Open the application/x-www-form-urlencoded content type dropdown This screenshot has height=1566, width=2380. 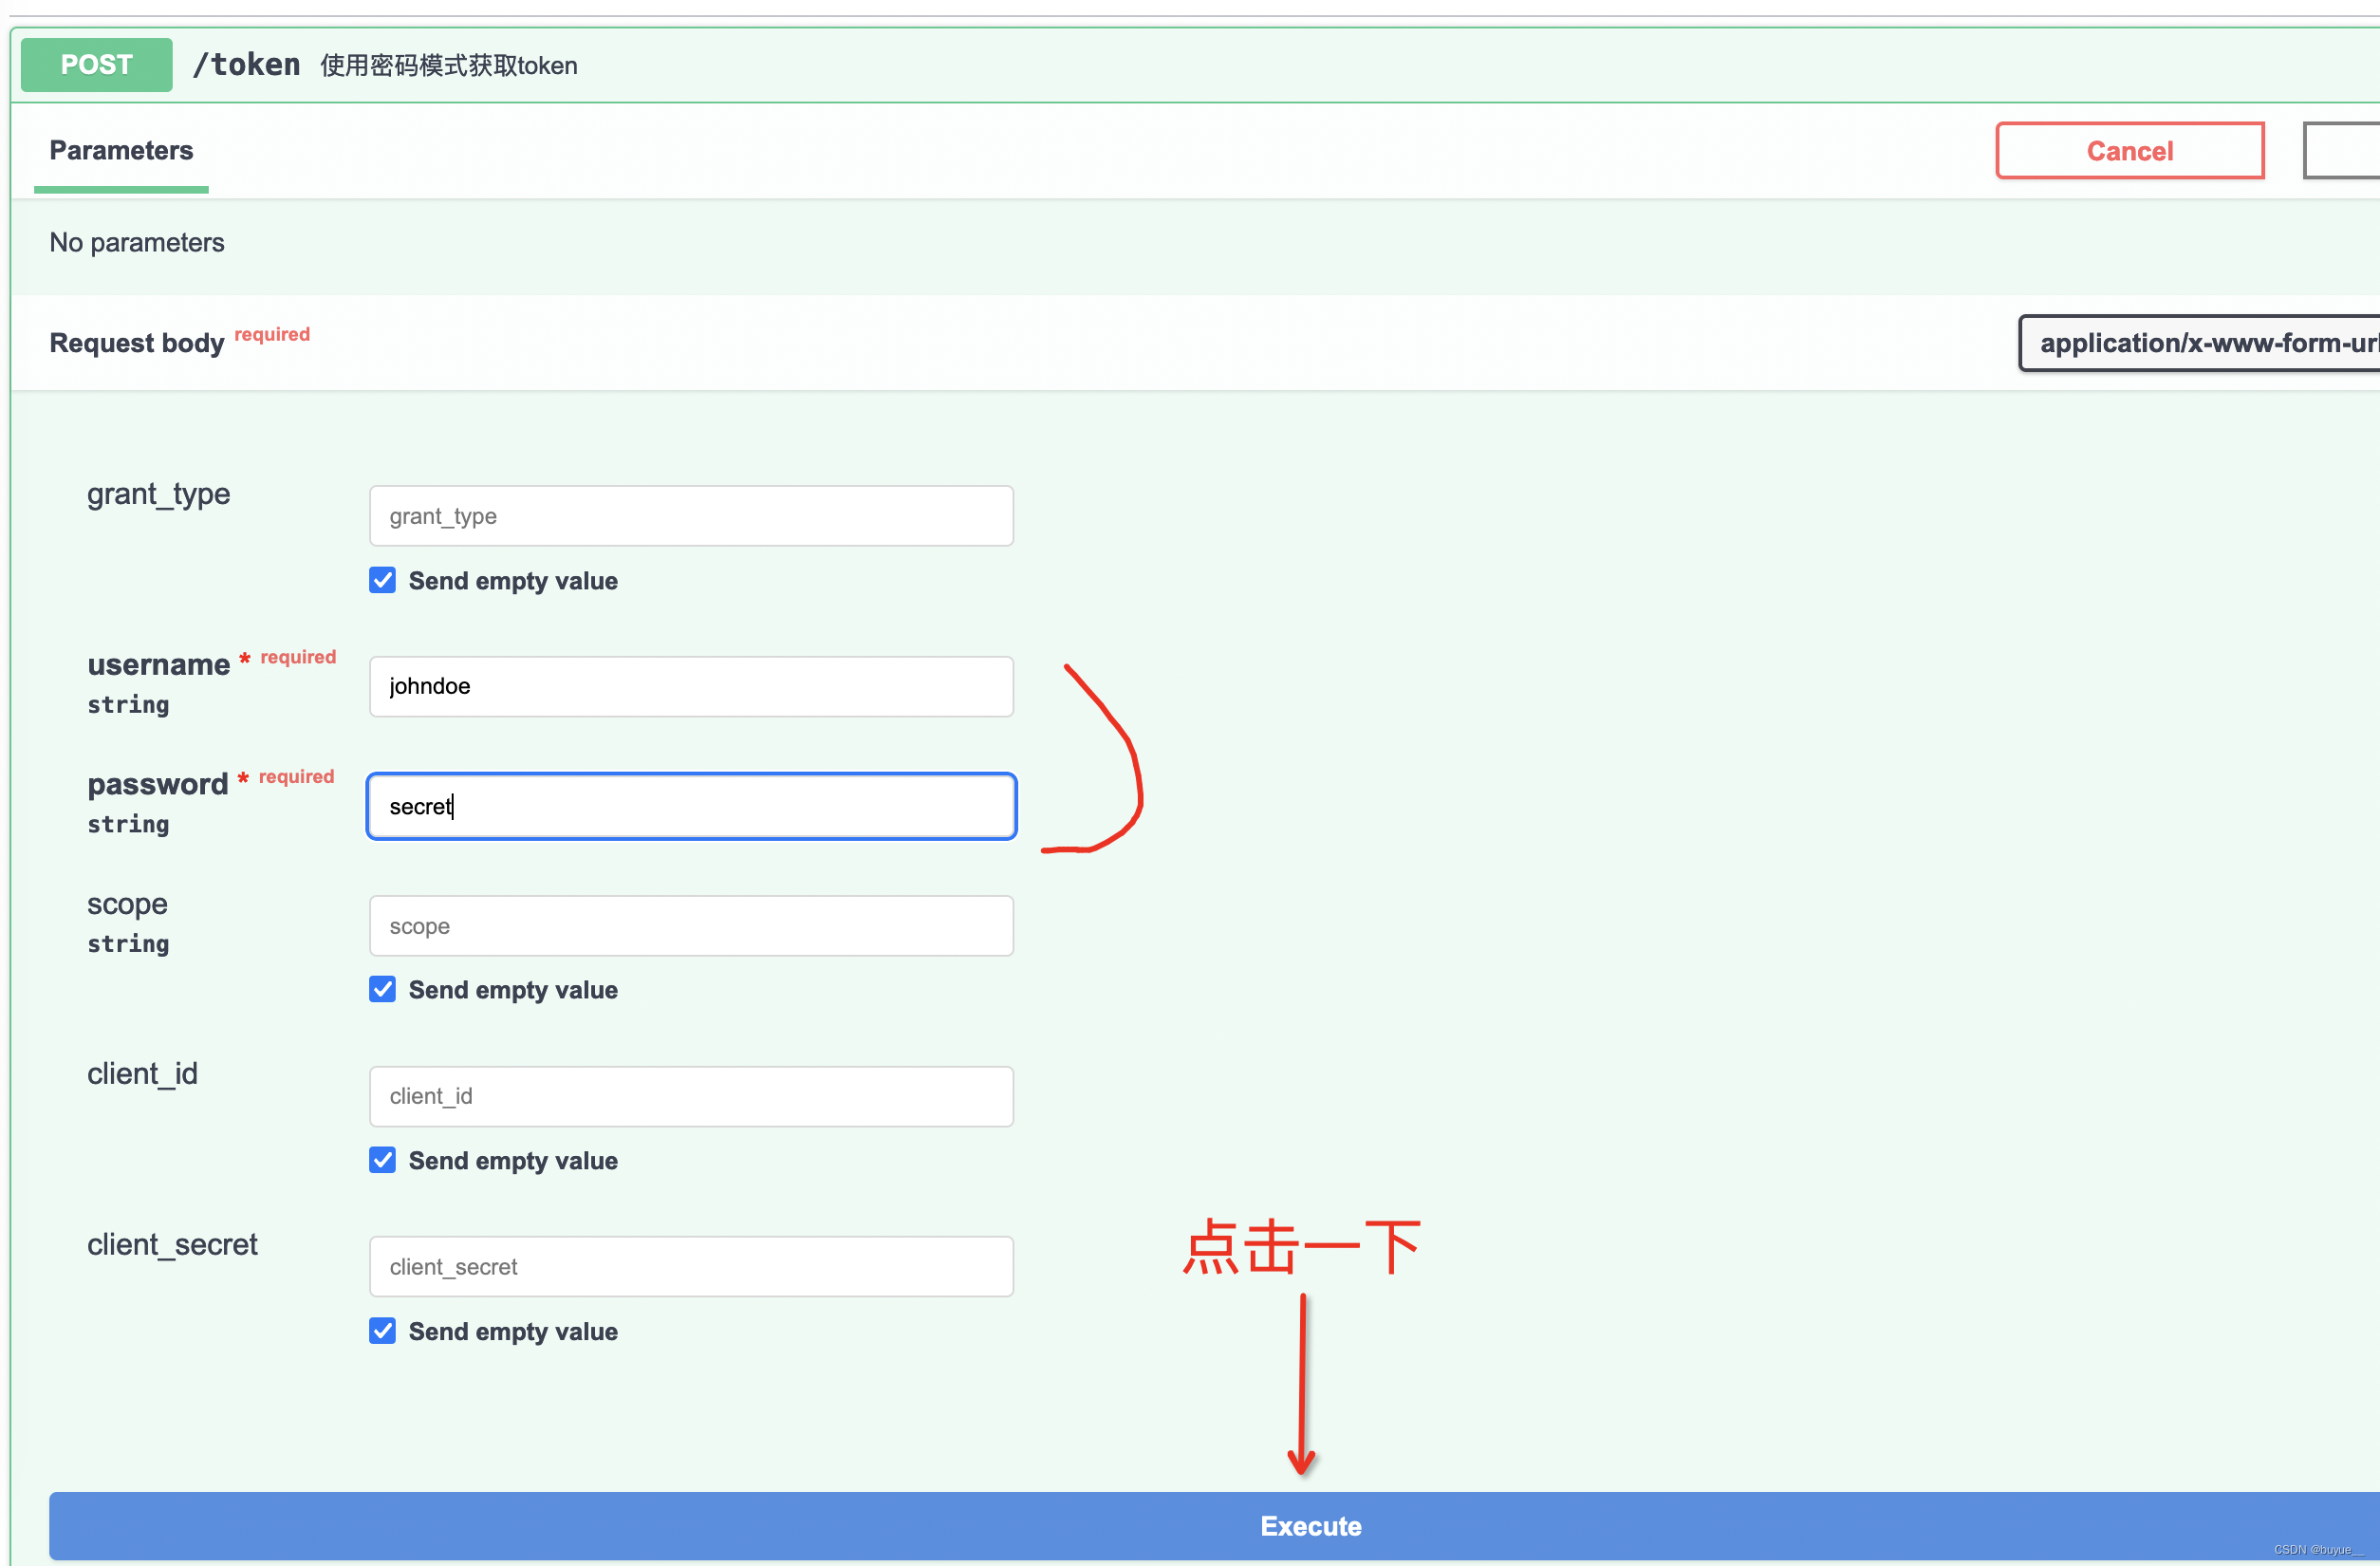[2200, 343]
